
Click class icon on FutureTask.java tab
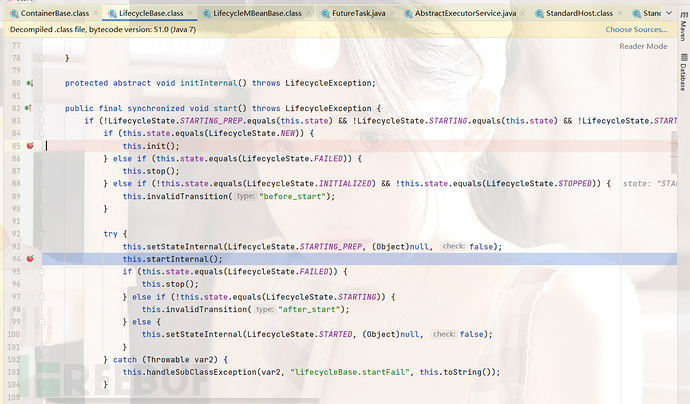[x=325, y=14]
